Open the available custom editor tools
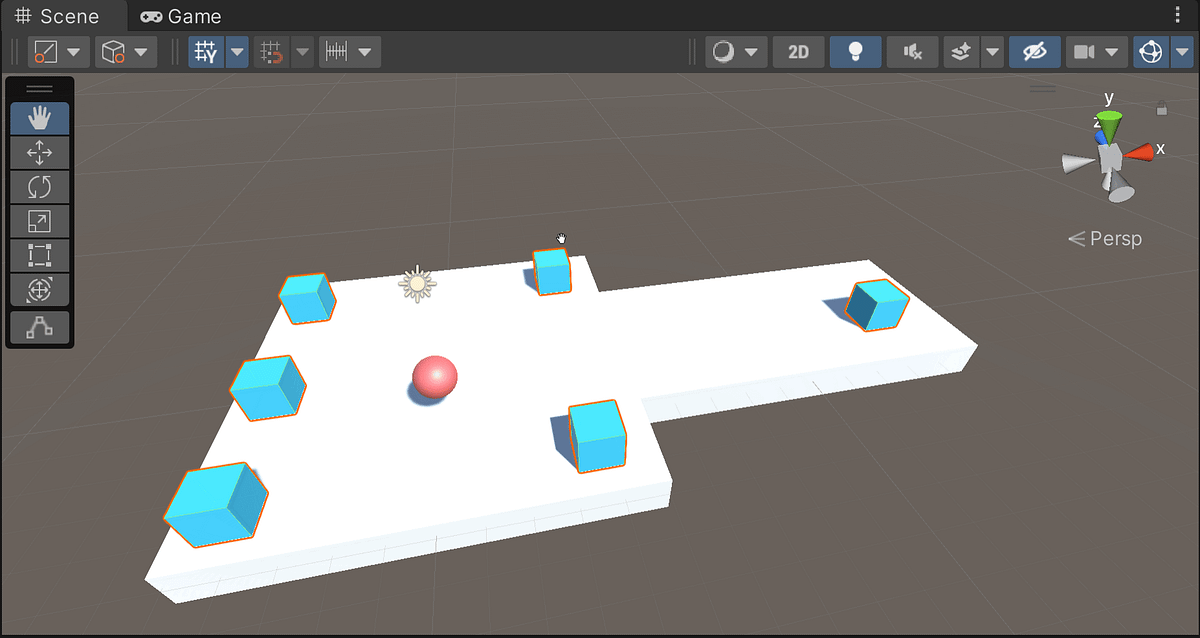Screen dimensions: 1200x638 (x=39, y=327)
